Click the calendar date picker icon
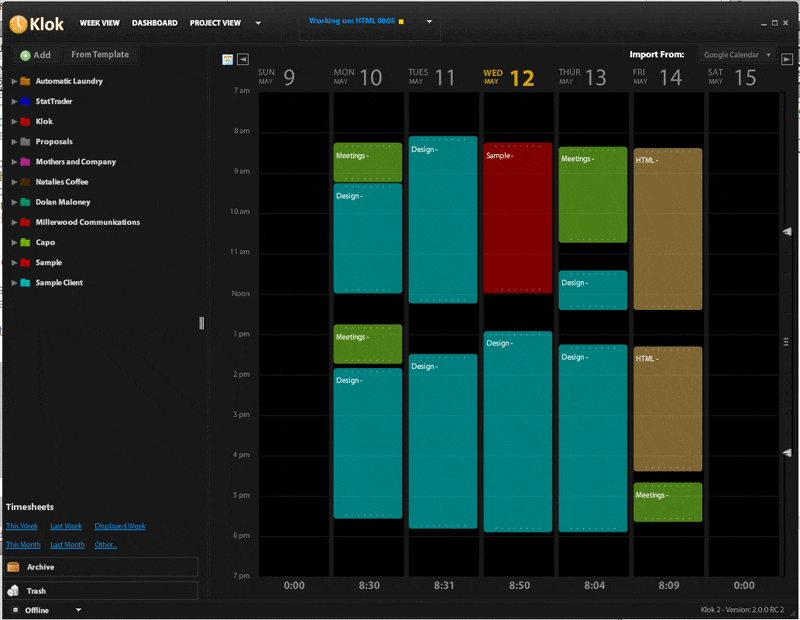 tap(227, 59)
